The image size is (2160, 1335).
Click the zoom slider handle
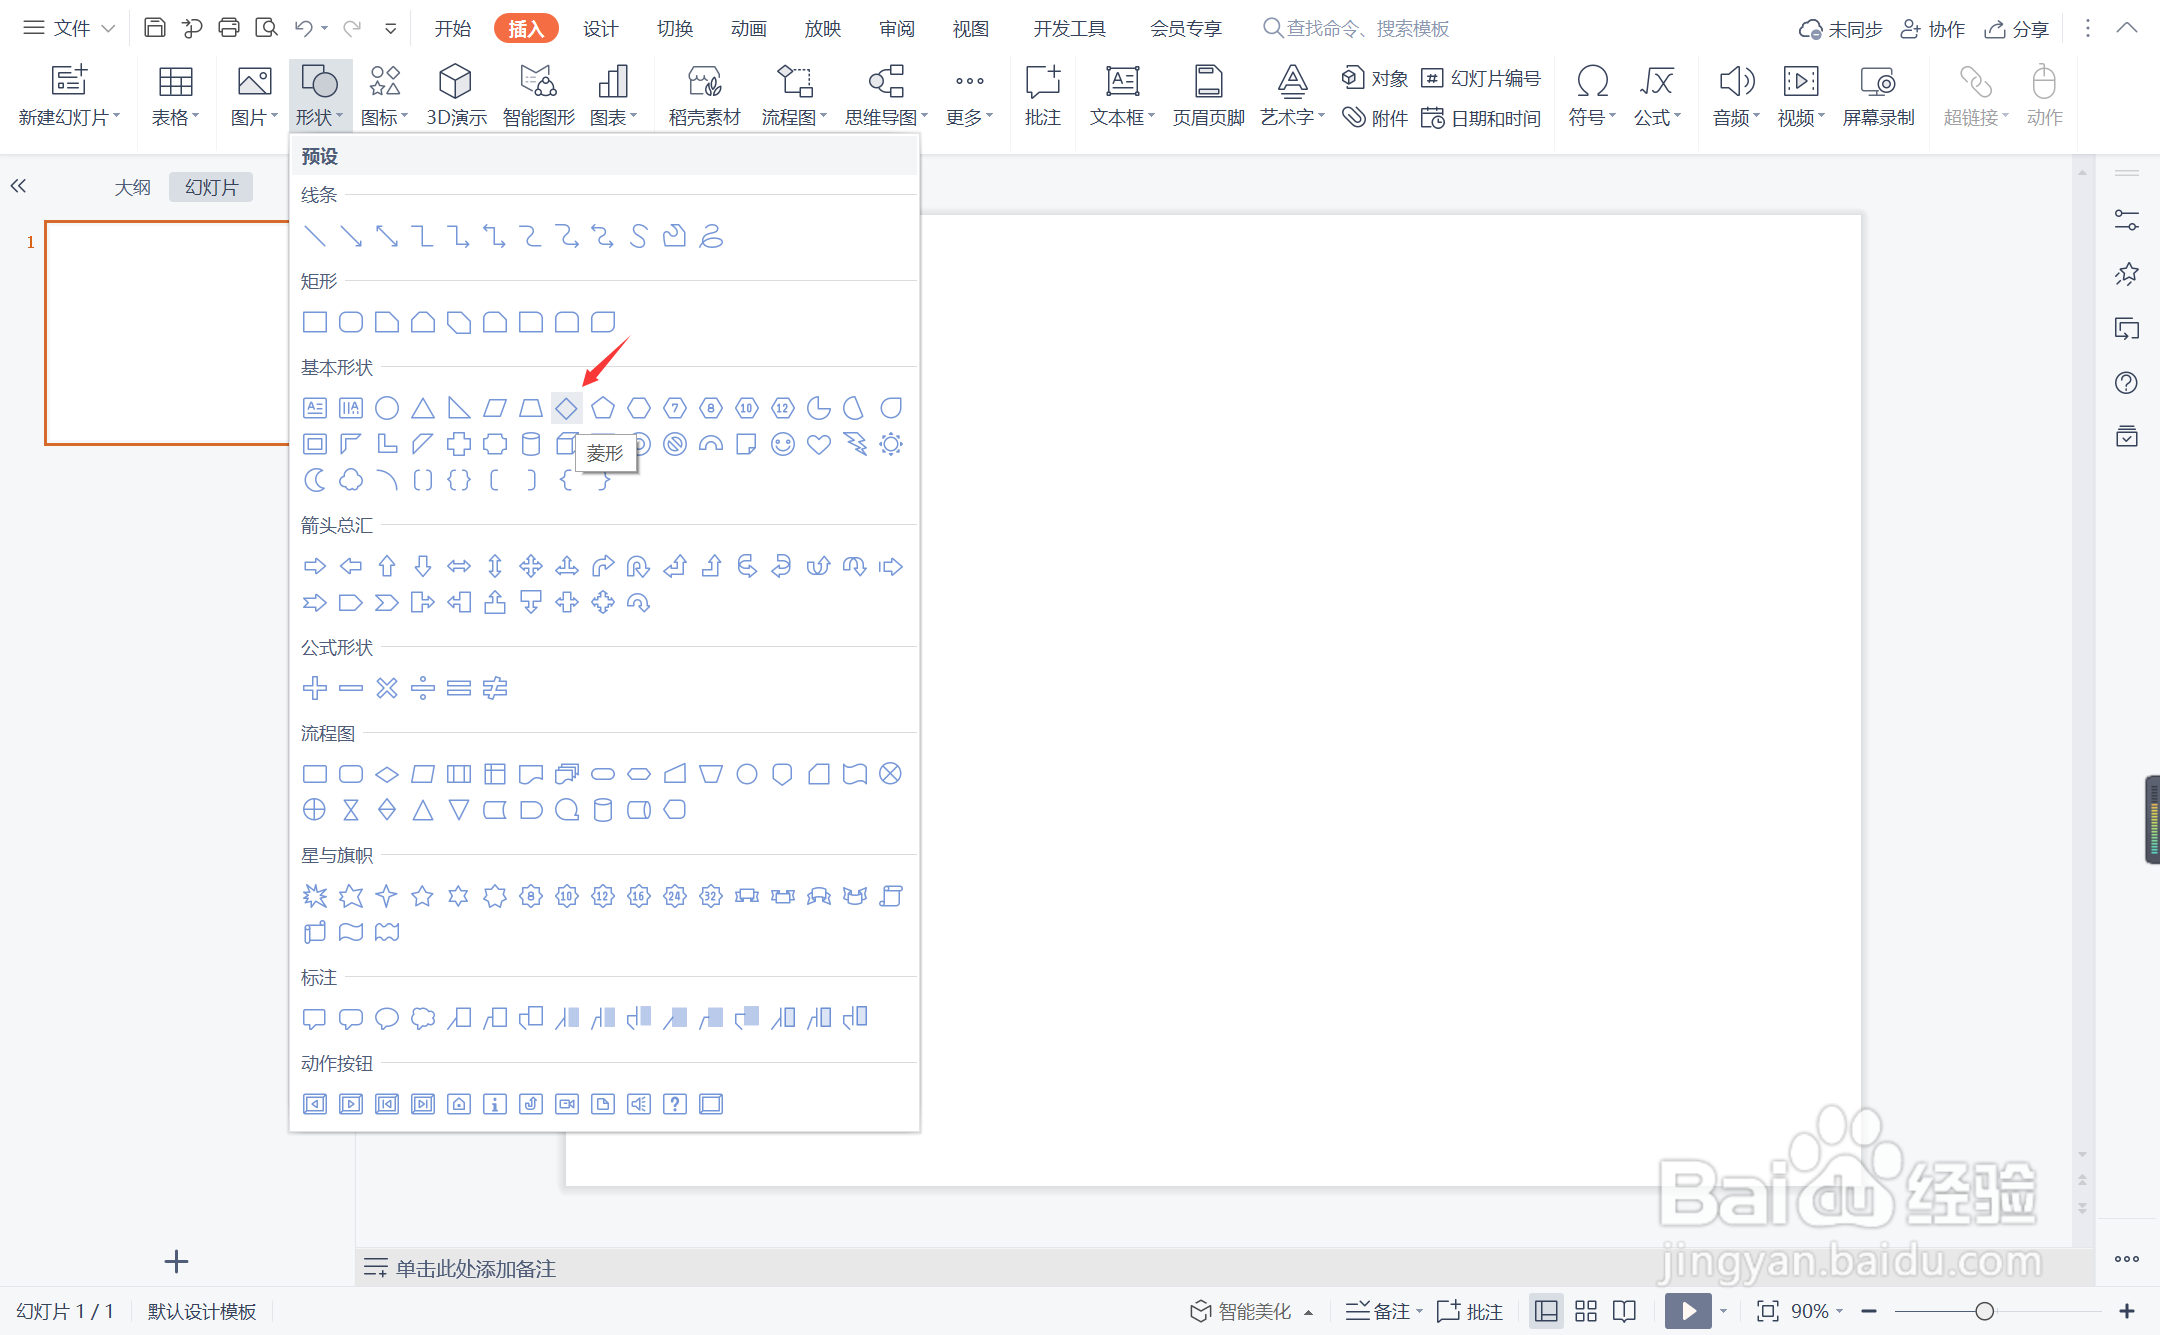(x=1984, y=1311)
